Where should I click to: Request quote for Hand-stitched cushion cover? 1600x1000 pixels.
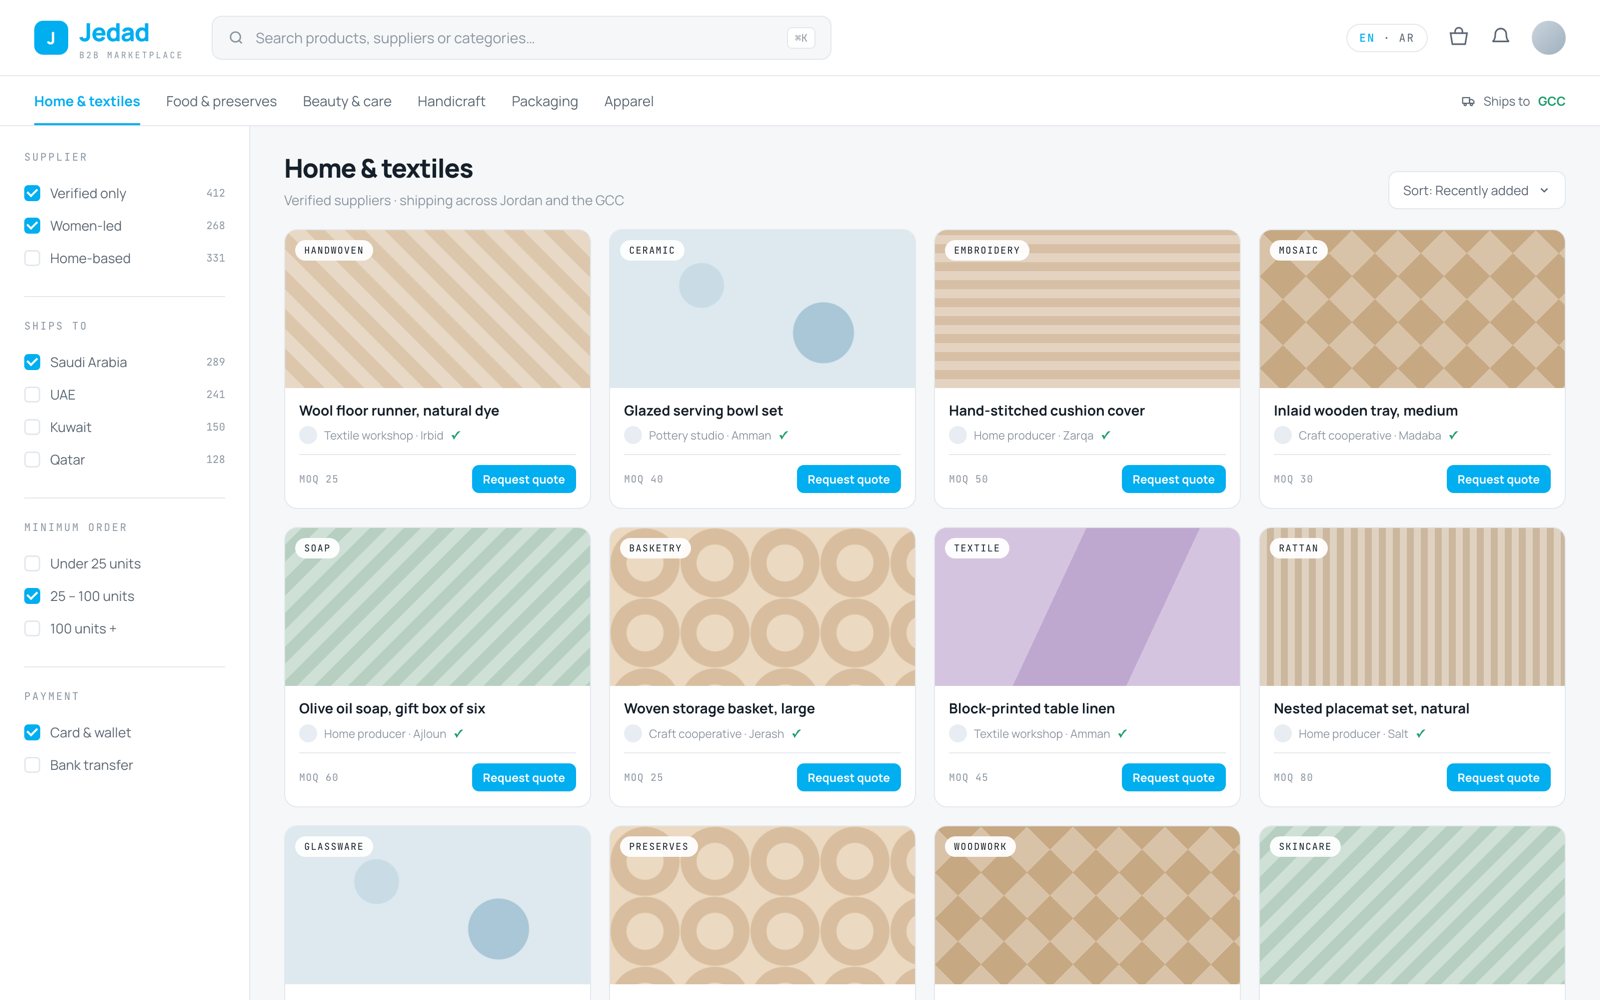coord(1174,479)
